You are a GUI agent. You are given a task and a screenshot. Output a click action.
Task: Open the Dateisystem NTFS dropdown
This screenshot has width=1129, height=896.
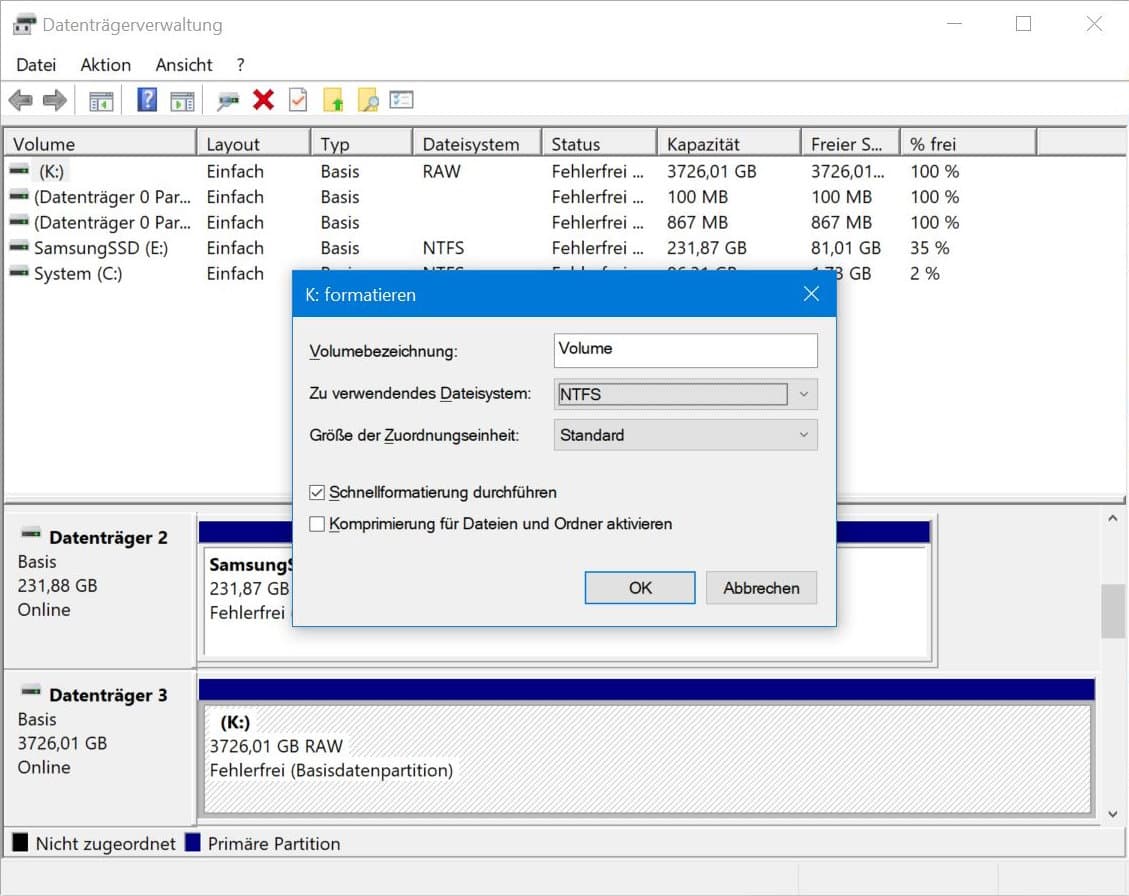point(685,394)
